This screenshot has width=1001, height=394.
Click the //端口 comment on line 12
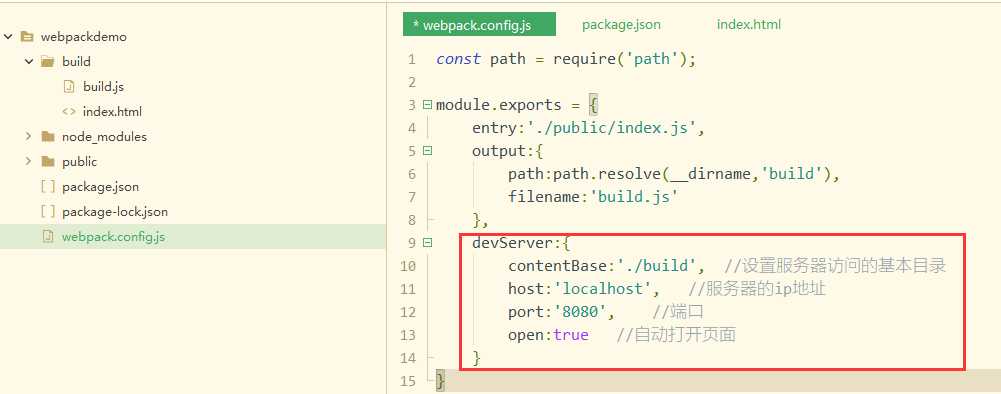click(678, 312)
